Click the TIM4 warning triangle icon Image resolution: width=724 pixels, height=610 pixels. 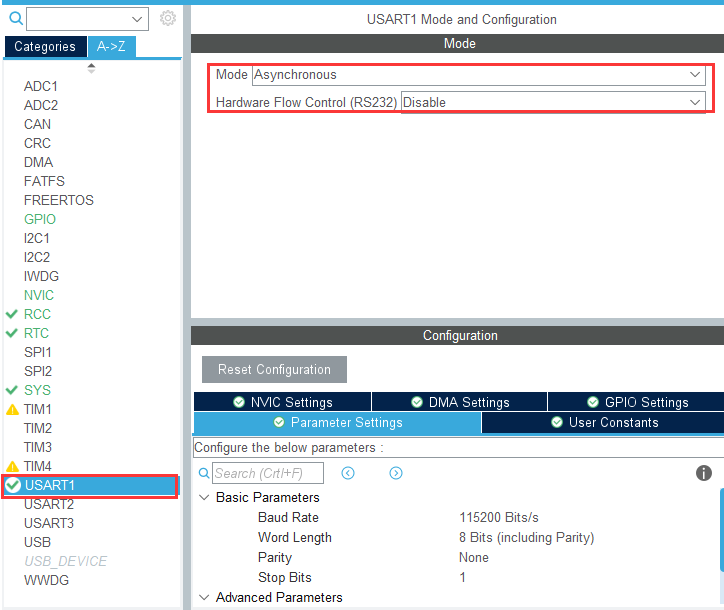point(12,466)
